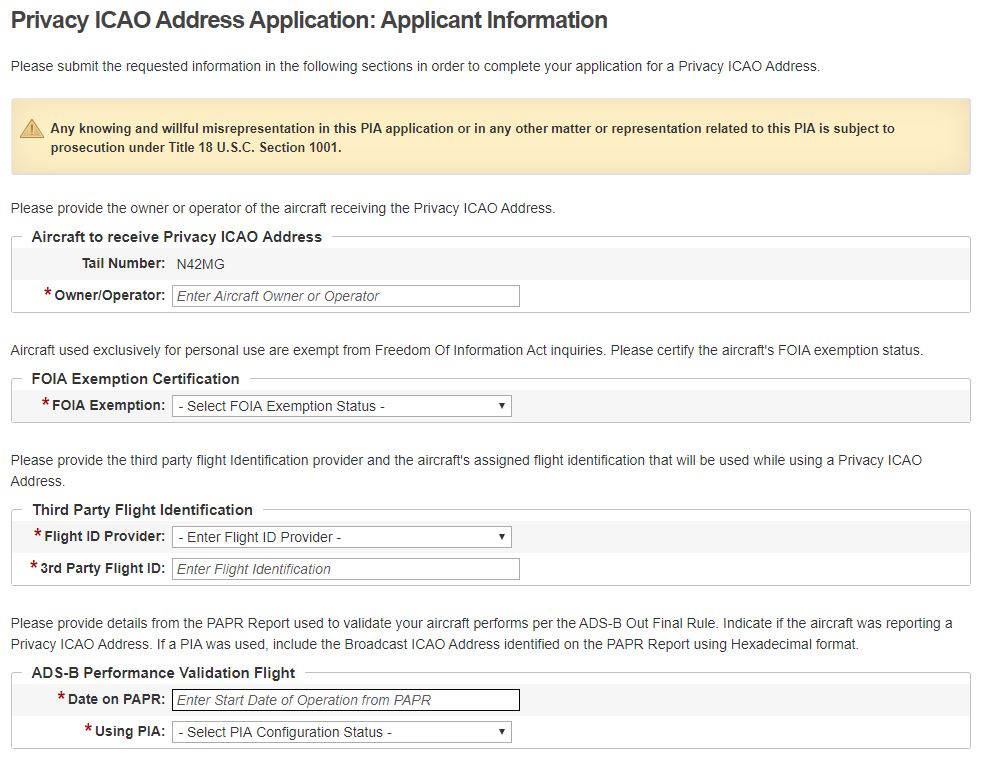Click the "Flight ID Provider:" label
The height and width of the screenshot is (770, 985).
104,536
